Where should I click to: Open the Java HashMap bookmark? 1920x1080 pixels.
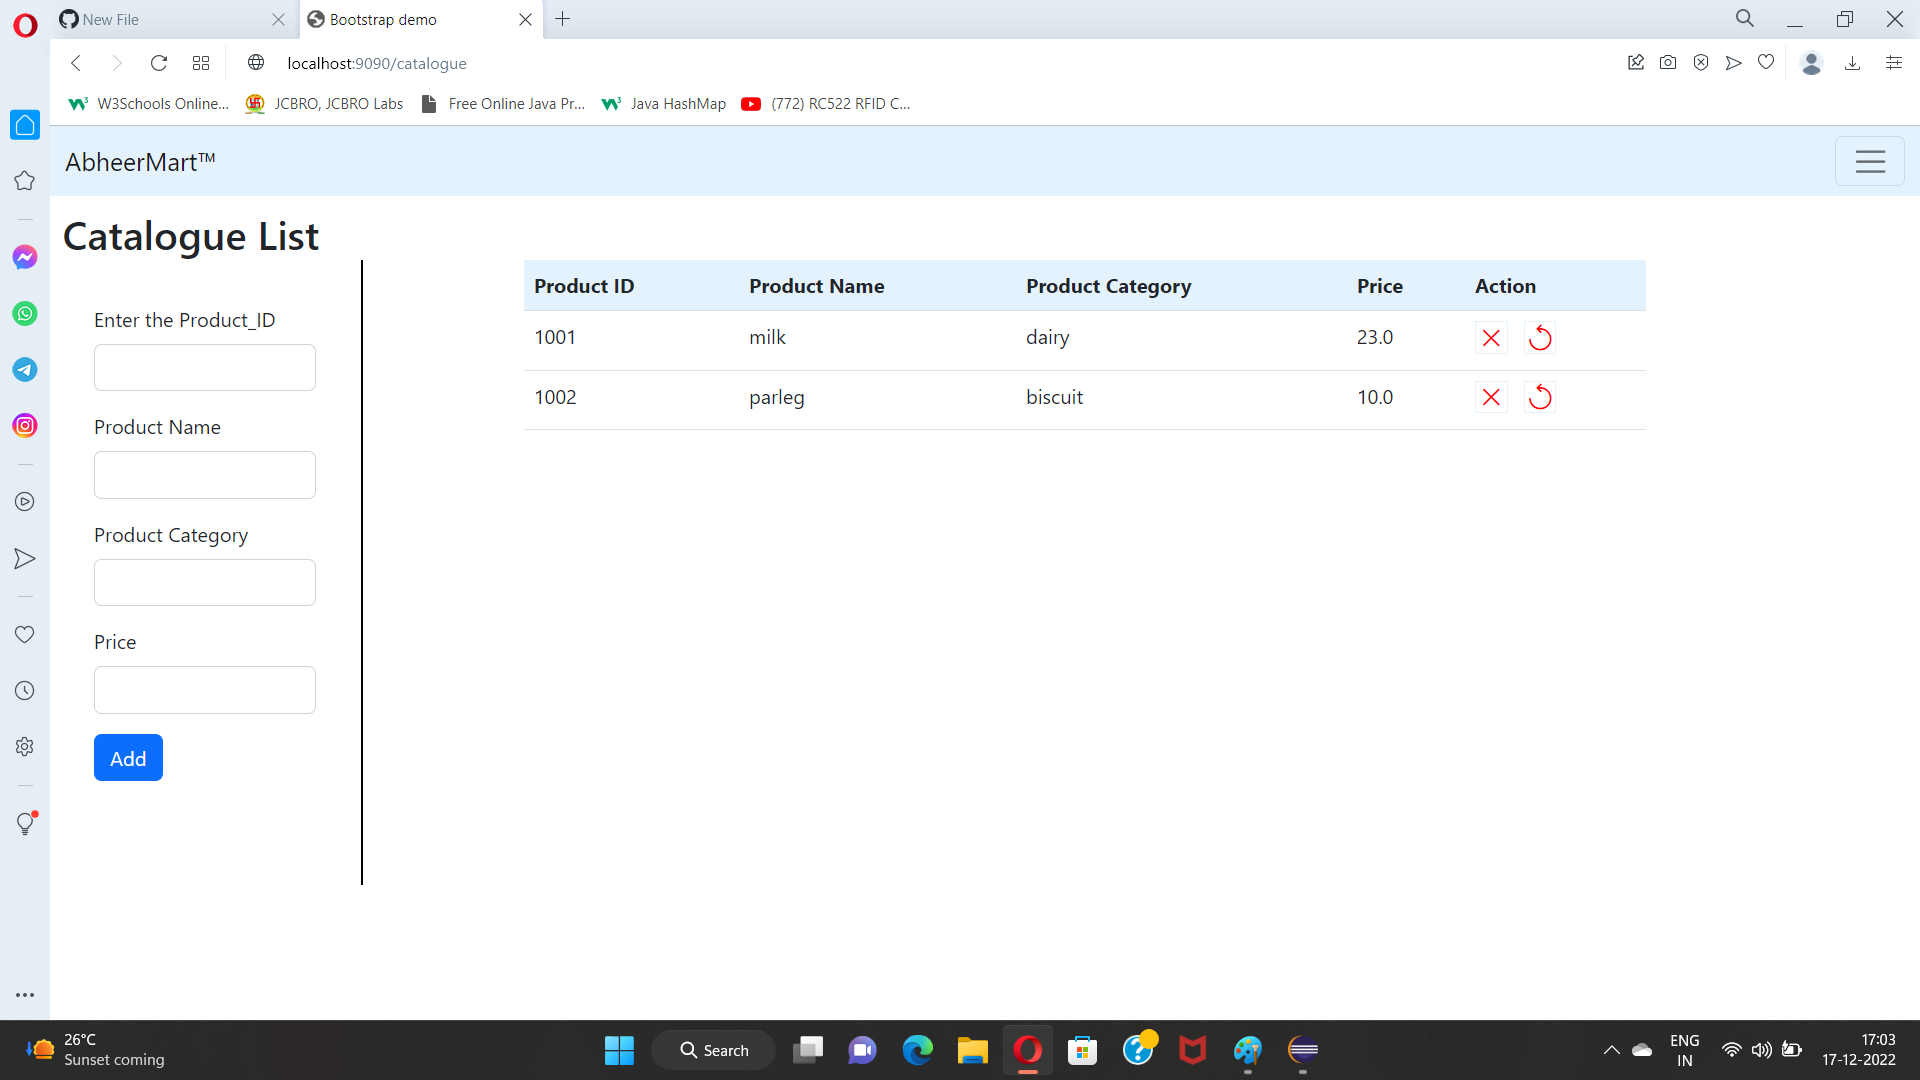[x=663, y=103]
